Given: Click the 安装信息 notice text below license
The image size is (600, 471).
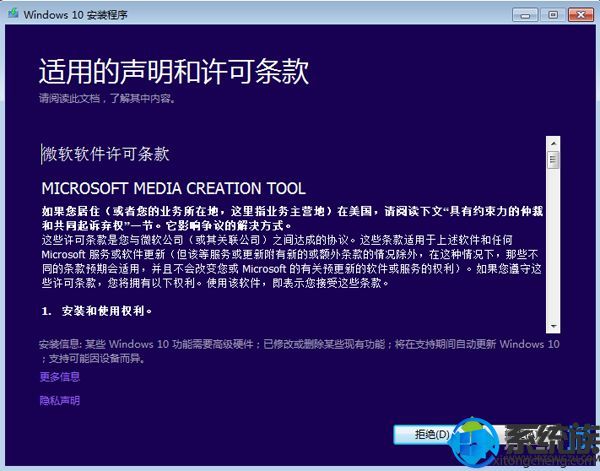Looking at the screenshot, I should coord(299,351).
